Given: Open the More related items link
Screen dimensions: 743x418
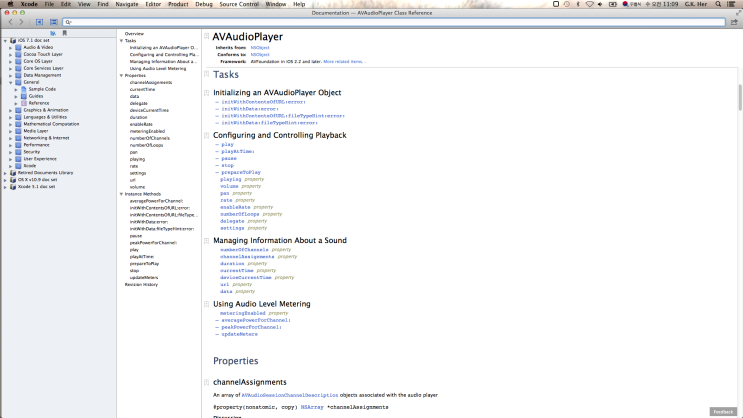Looking at the screenshot, I should [344, 62].
